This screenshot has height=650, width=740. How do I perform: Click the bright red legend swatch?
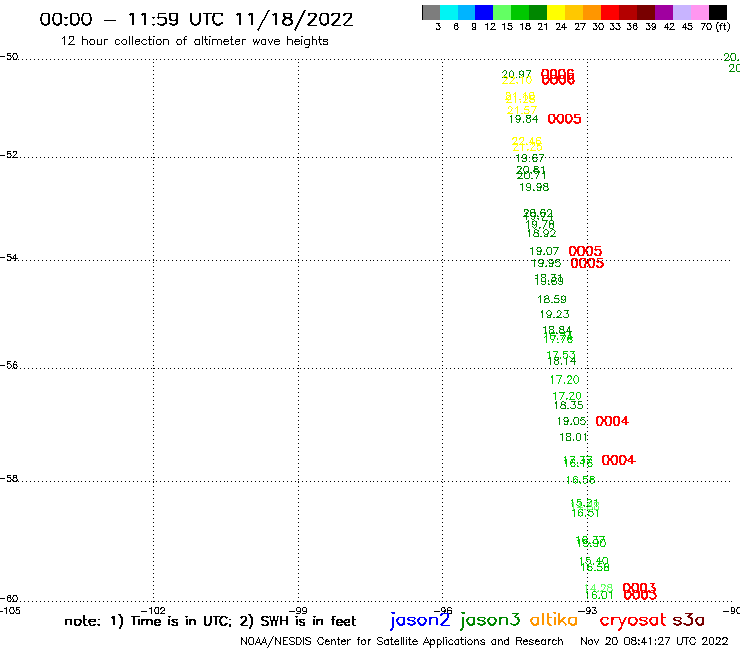coord(610,12)
